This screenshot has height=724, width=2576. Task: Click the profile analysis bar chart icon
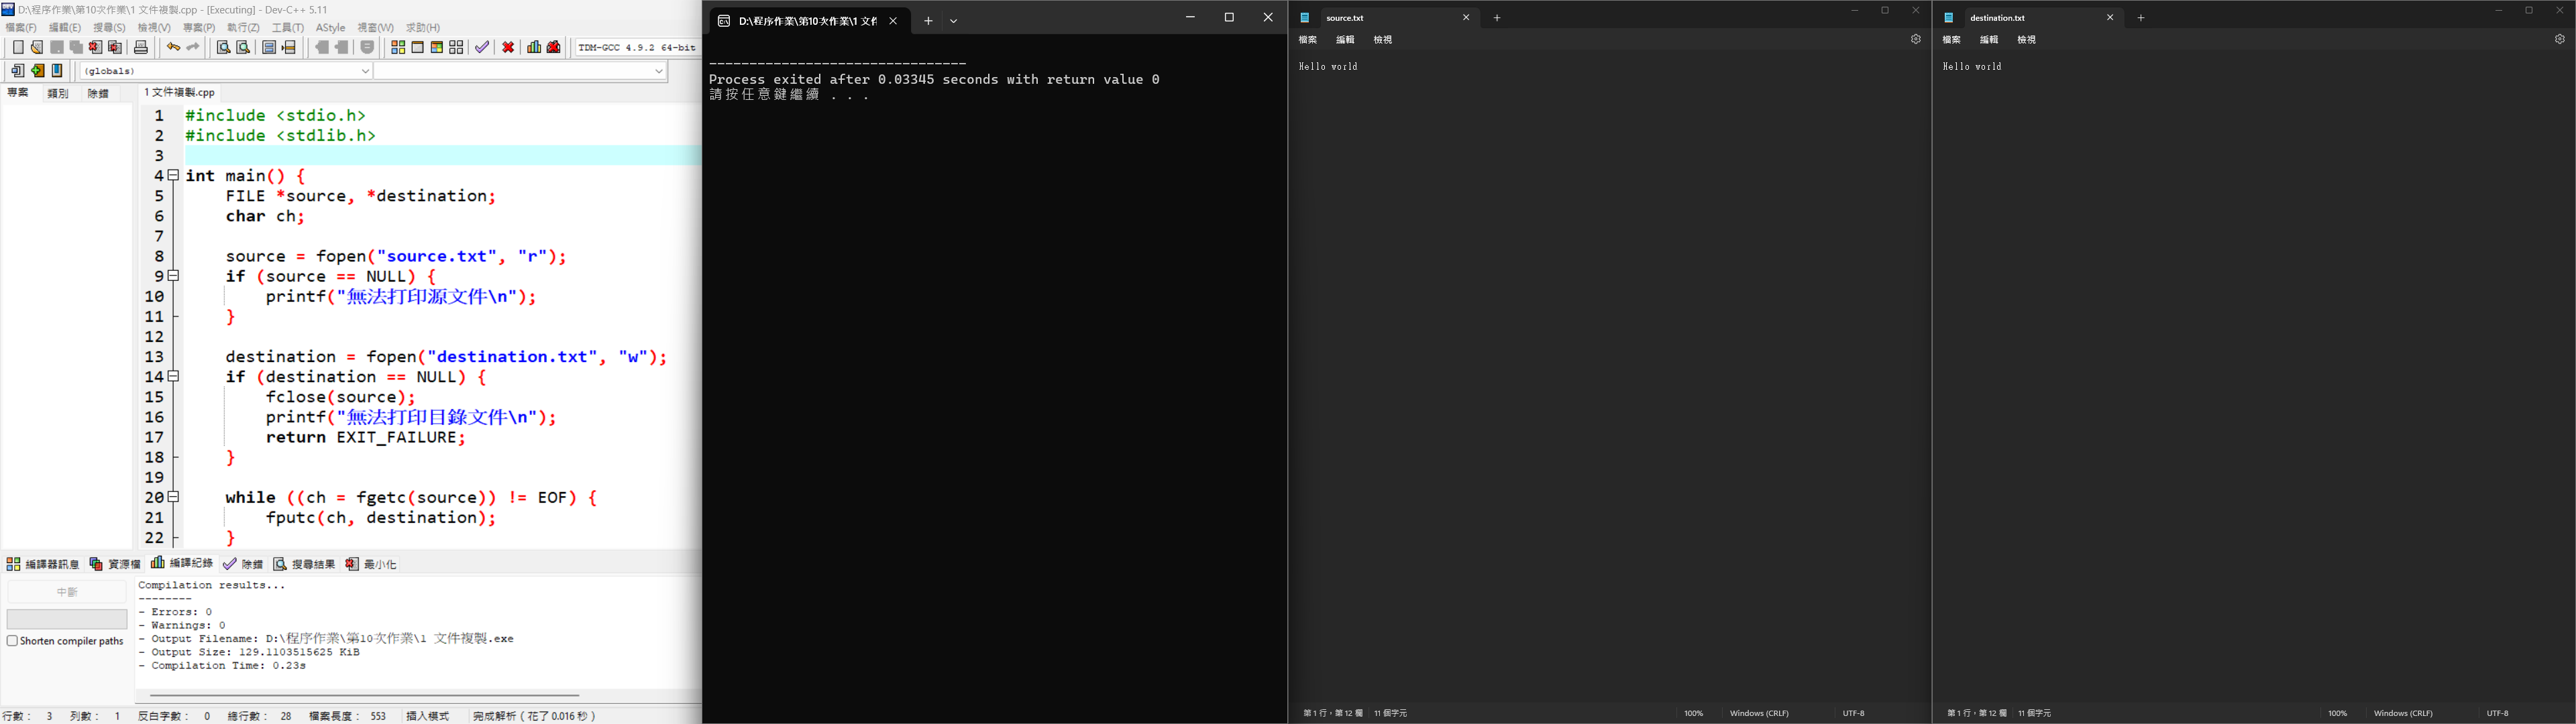click(x=534, y=47)
